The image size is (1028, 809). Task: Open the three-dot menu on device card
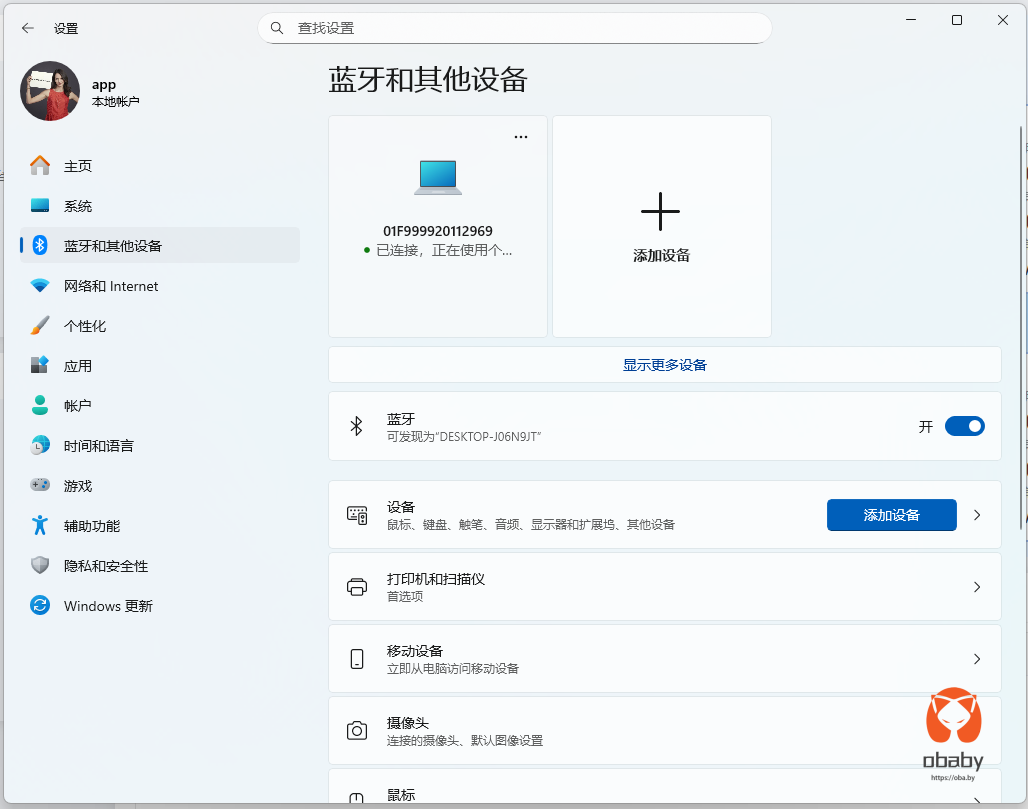(x=520, y=137)
